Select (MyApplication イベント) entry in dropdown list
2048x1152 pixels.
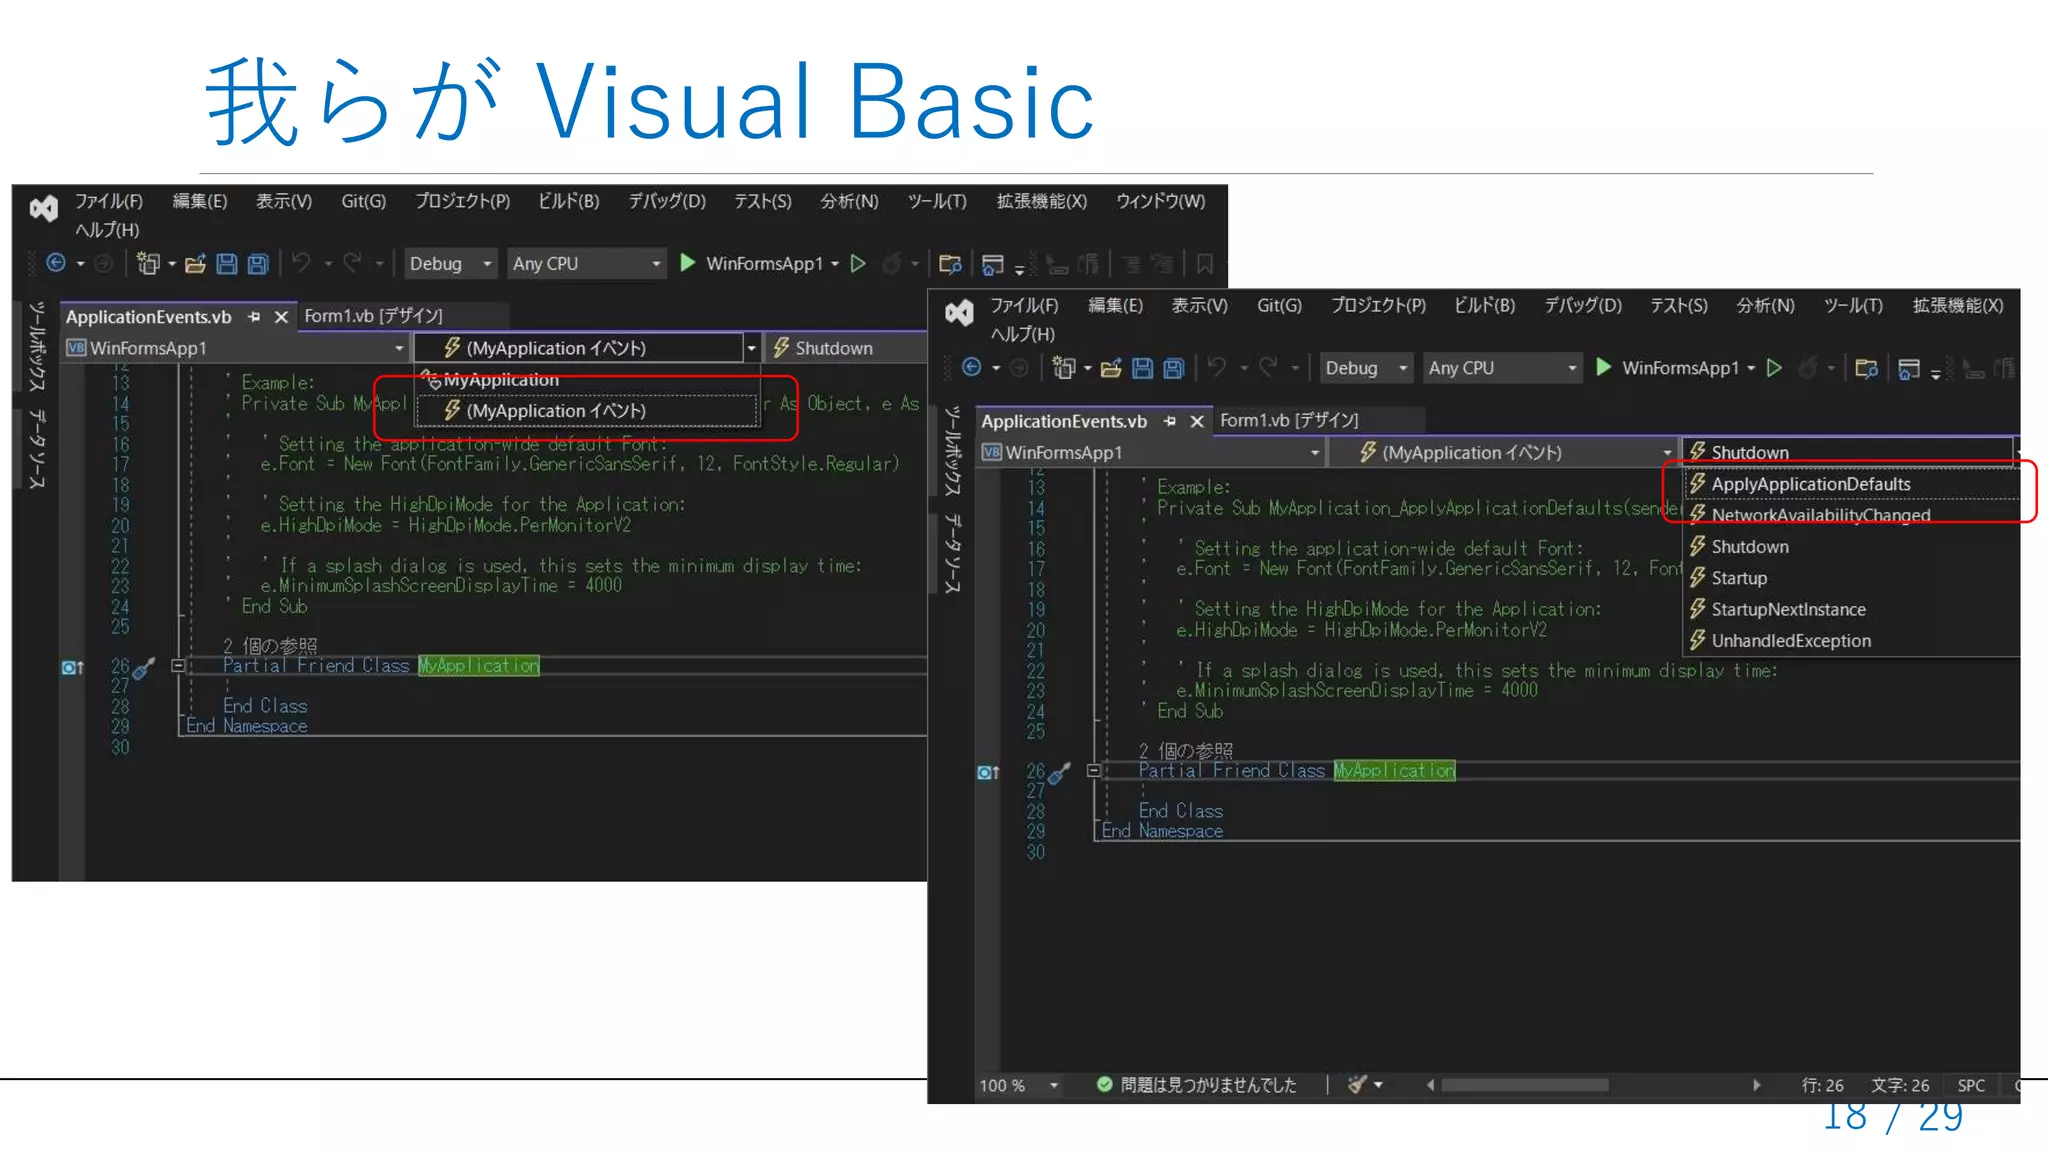(588, 411)
